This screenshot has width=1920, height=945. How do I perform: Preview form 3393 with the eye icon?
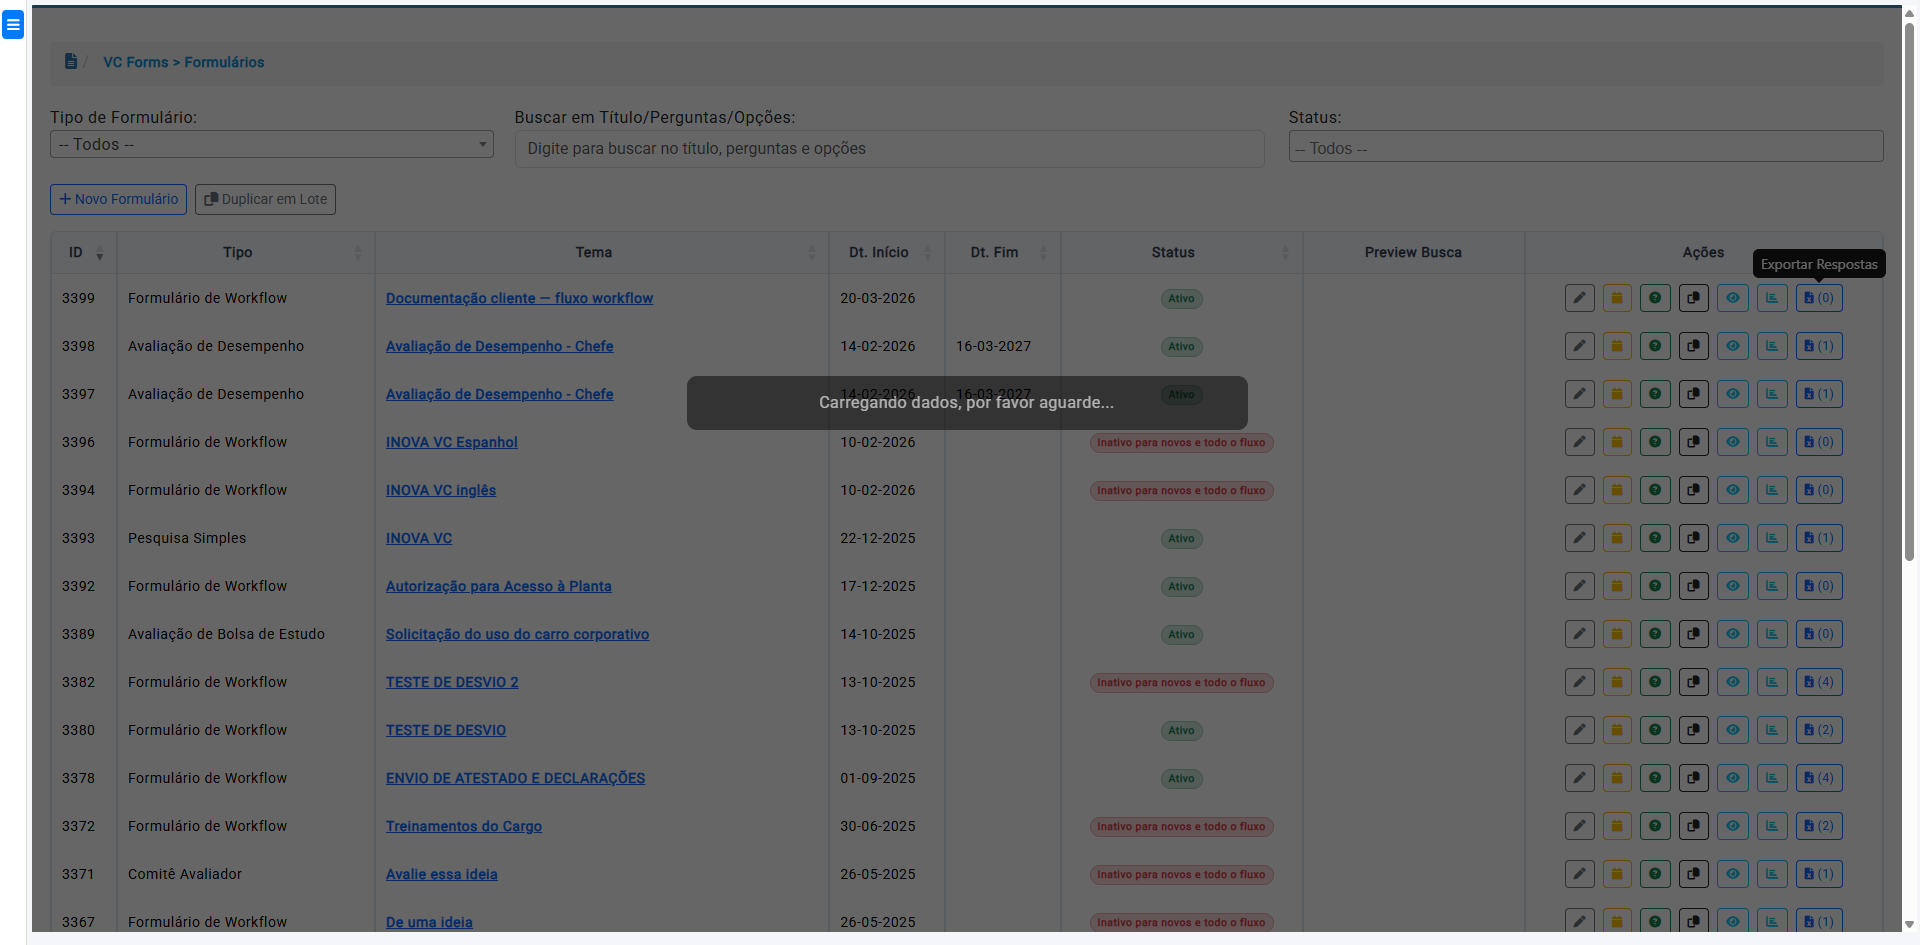(1733, 538)
